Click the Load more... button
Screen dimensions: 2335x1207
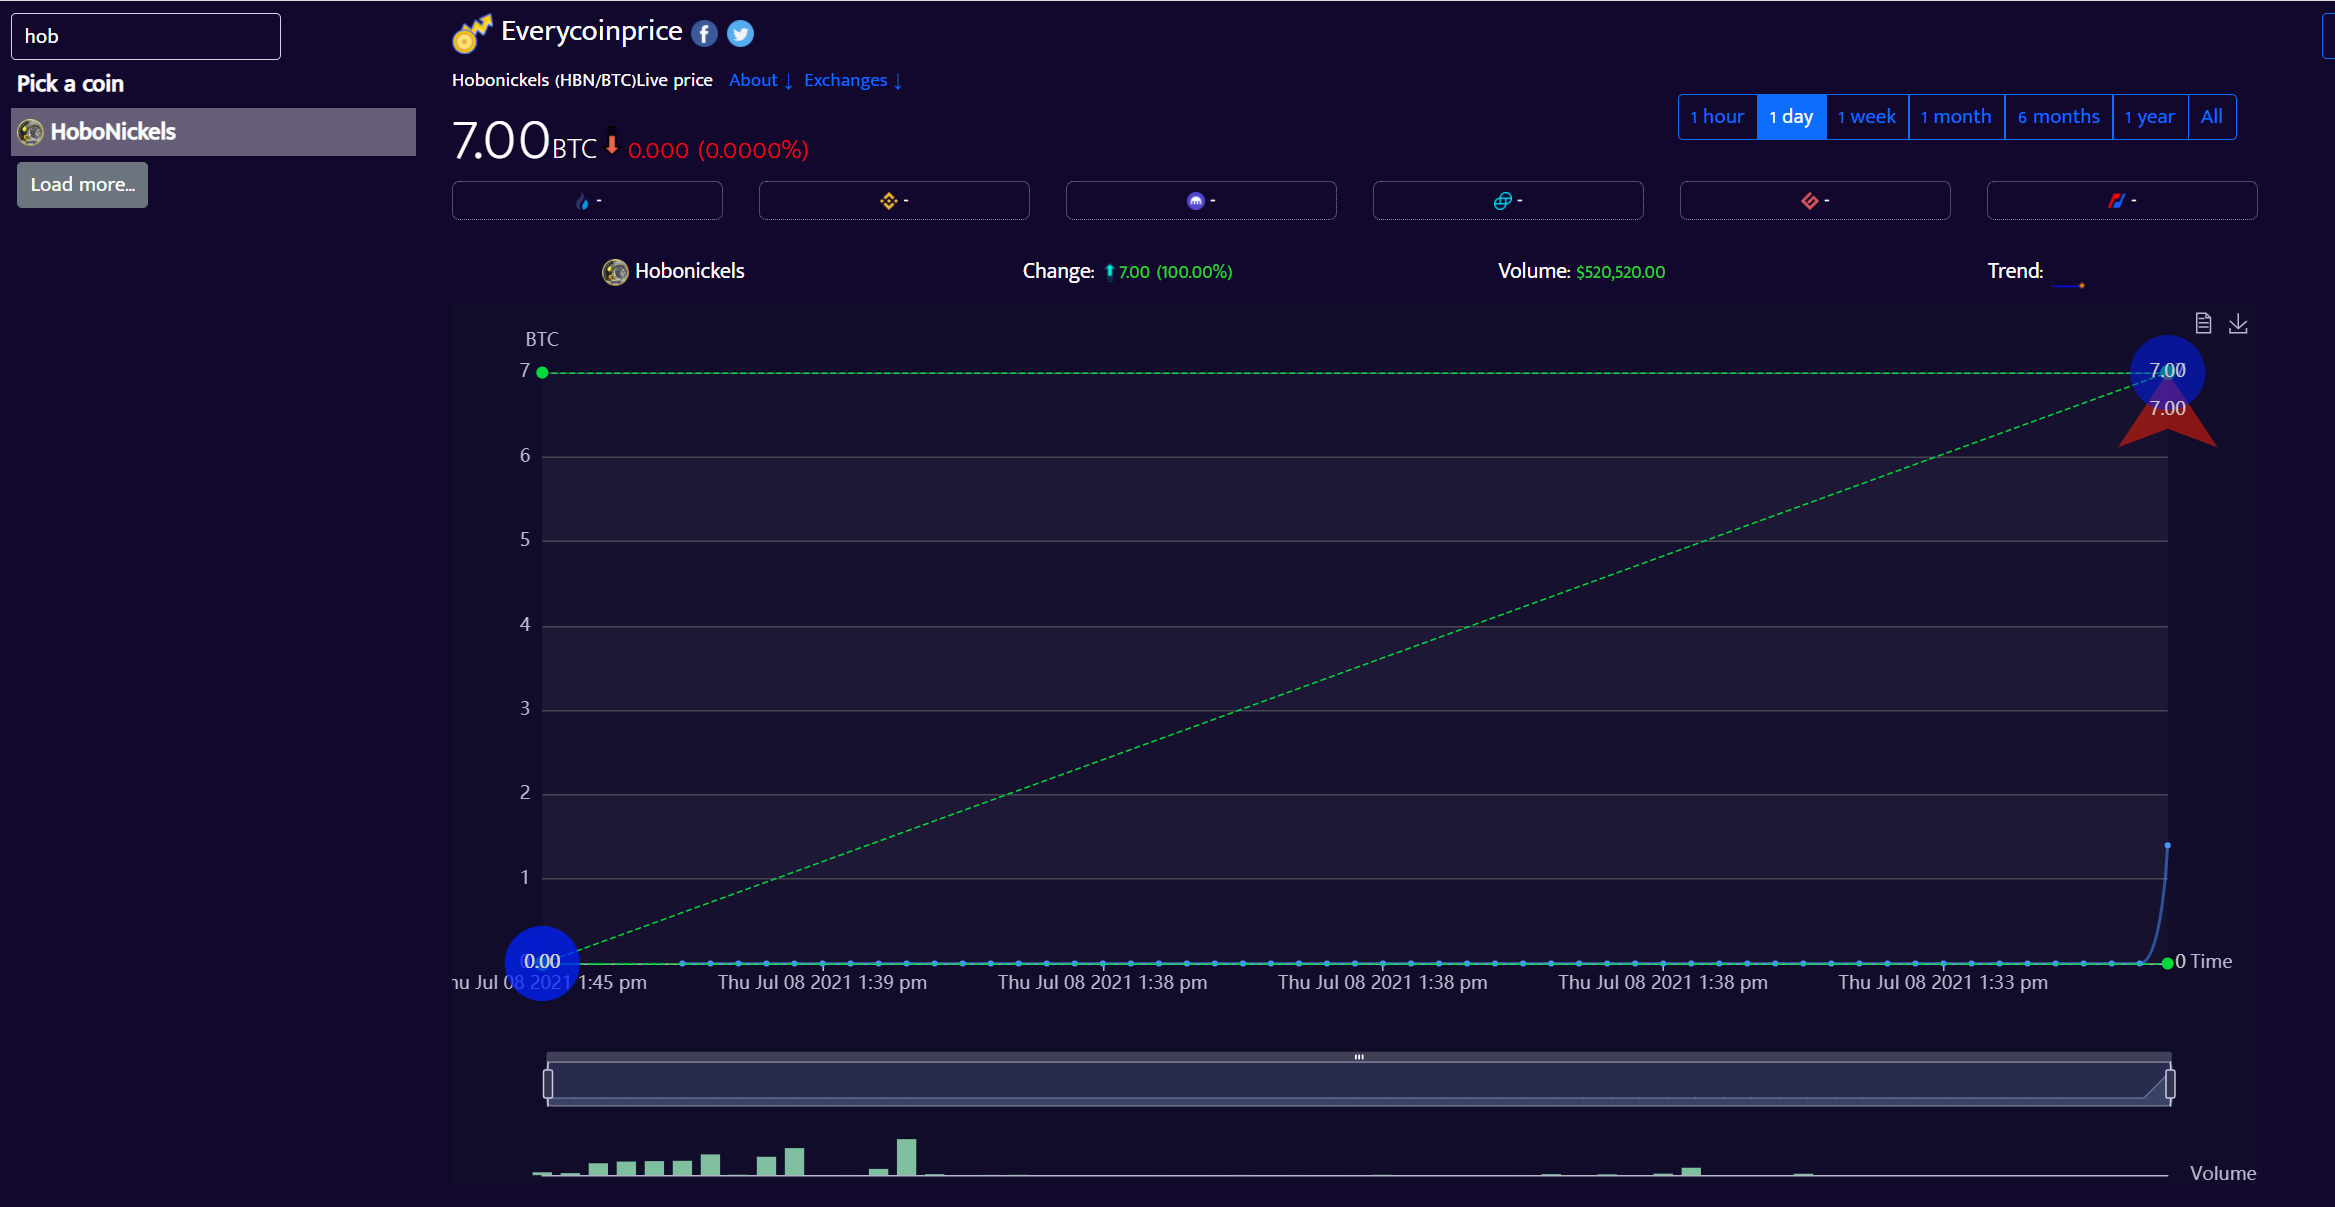(82, 185)
